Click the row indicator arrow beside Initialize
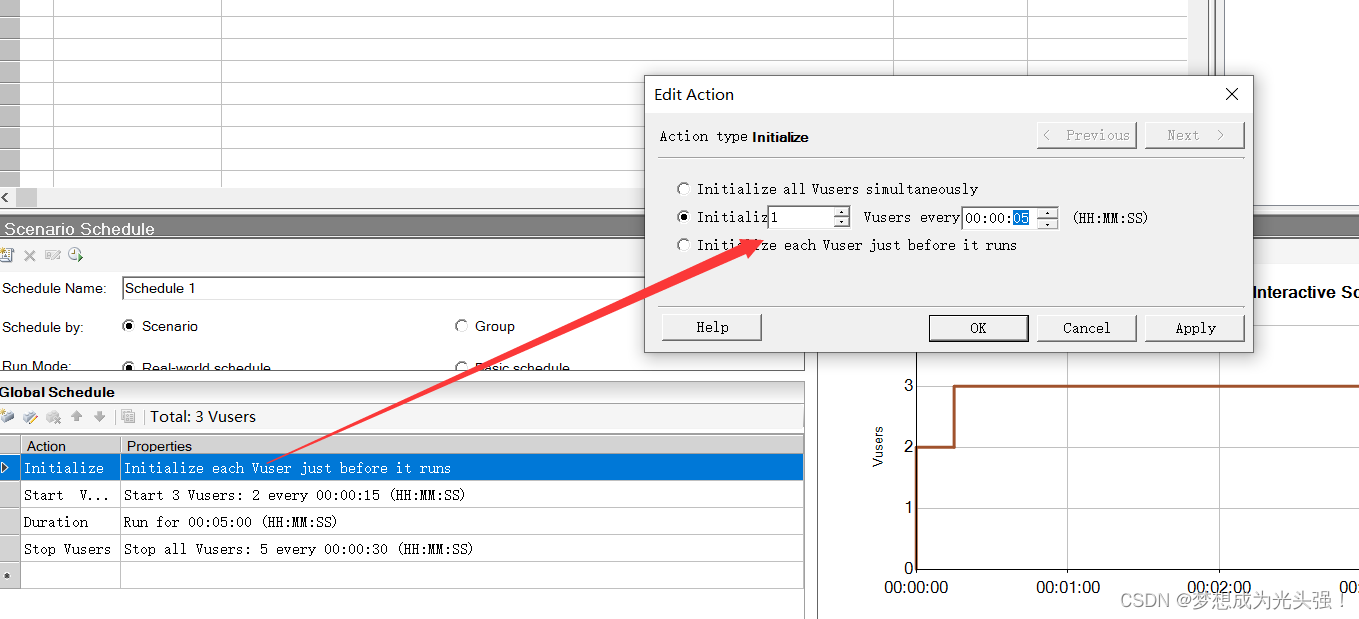The height and width of the screenshot is (619, 1359). 6,467
